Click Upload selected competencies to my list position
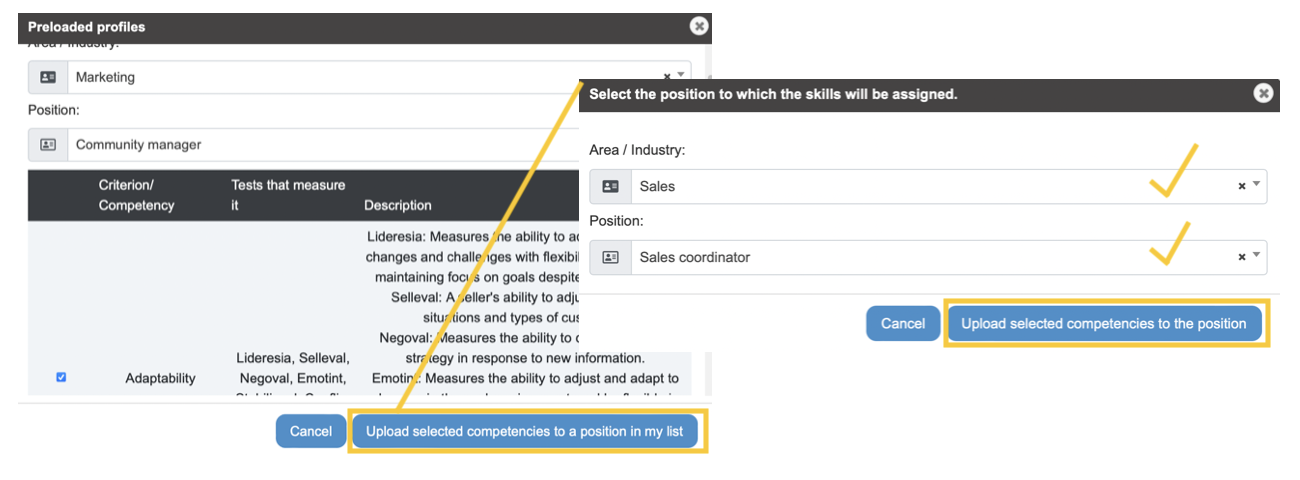 pos(525,431)
